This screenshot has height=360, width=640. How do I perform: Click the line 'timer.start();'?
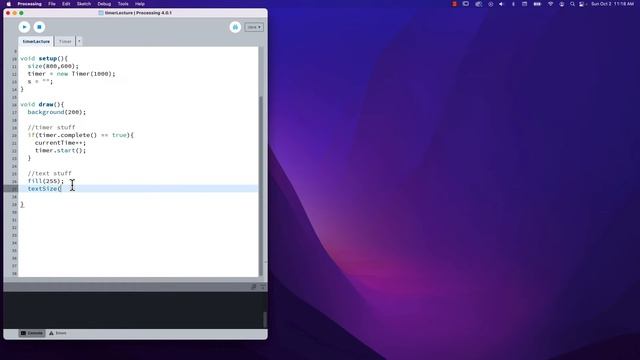point(60,150)
